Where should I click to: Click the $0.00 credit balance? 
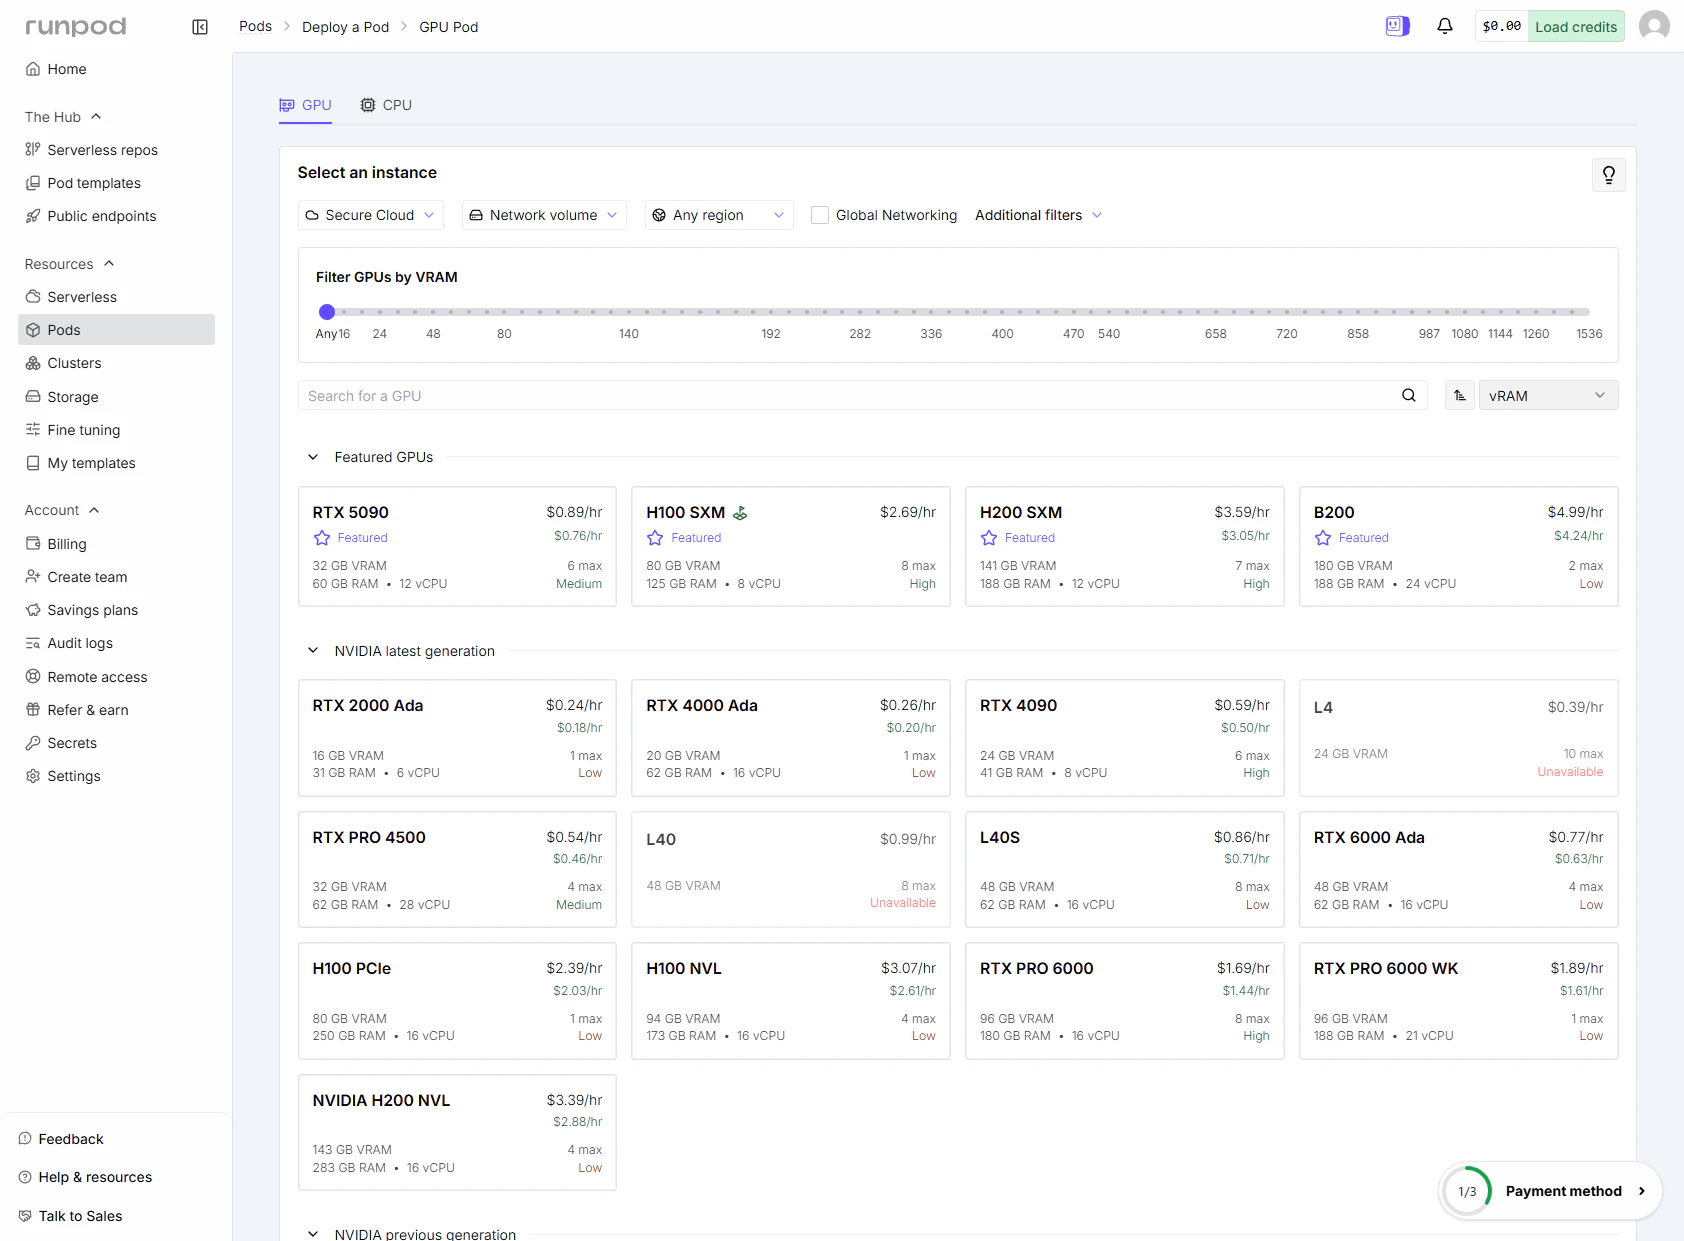1502,26
